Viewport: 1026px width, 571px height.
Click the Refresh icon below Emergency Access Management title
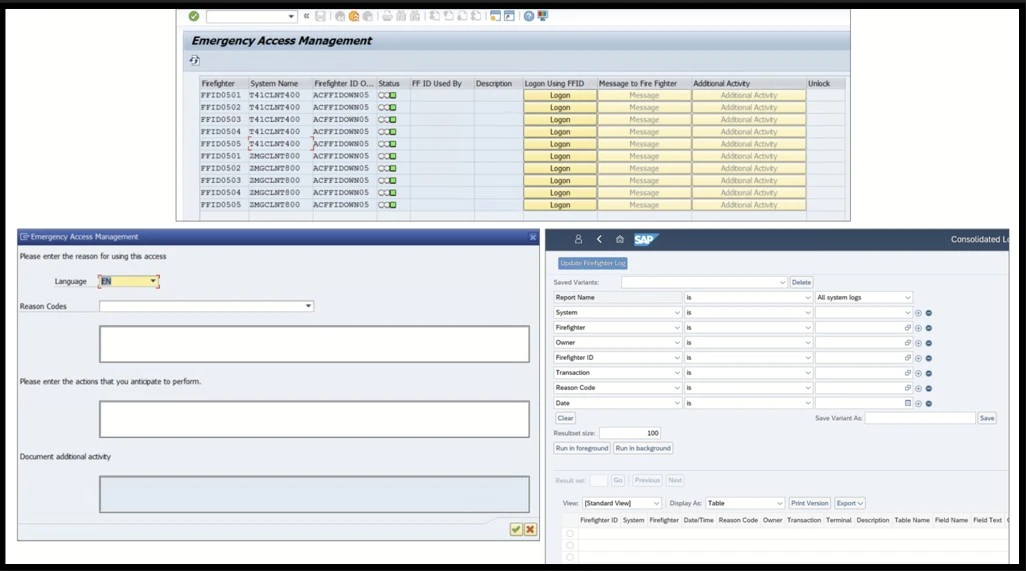click(x=194, y=61)
